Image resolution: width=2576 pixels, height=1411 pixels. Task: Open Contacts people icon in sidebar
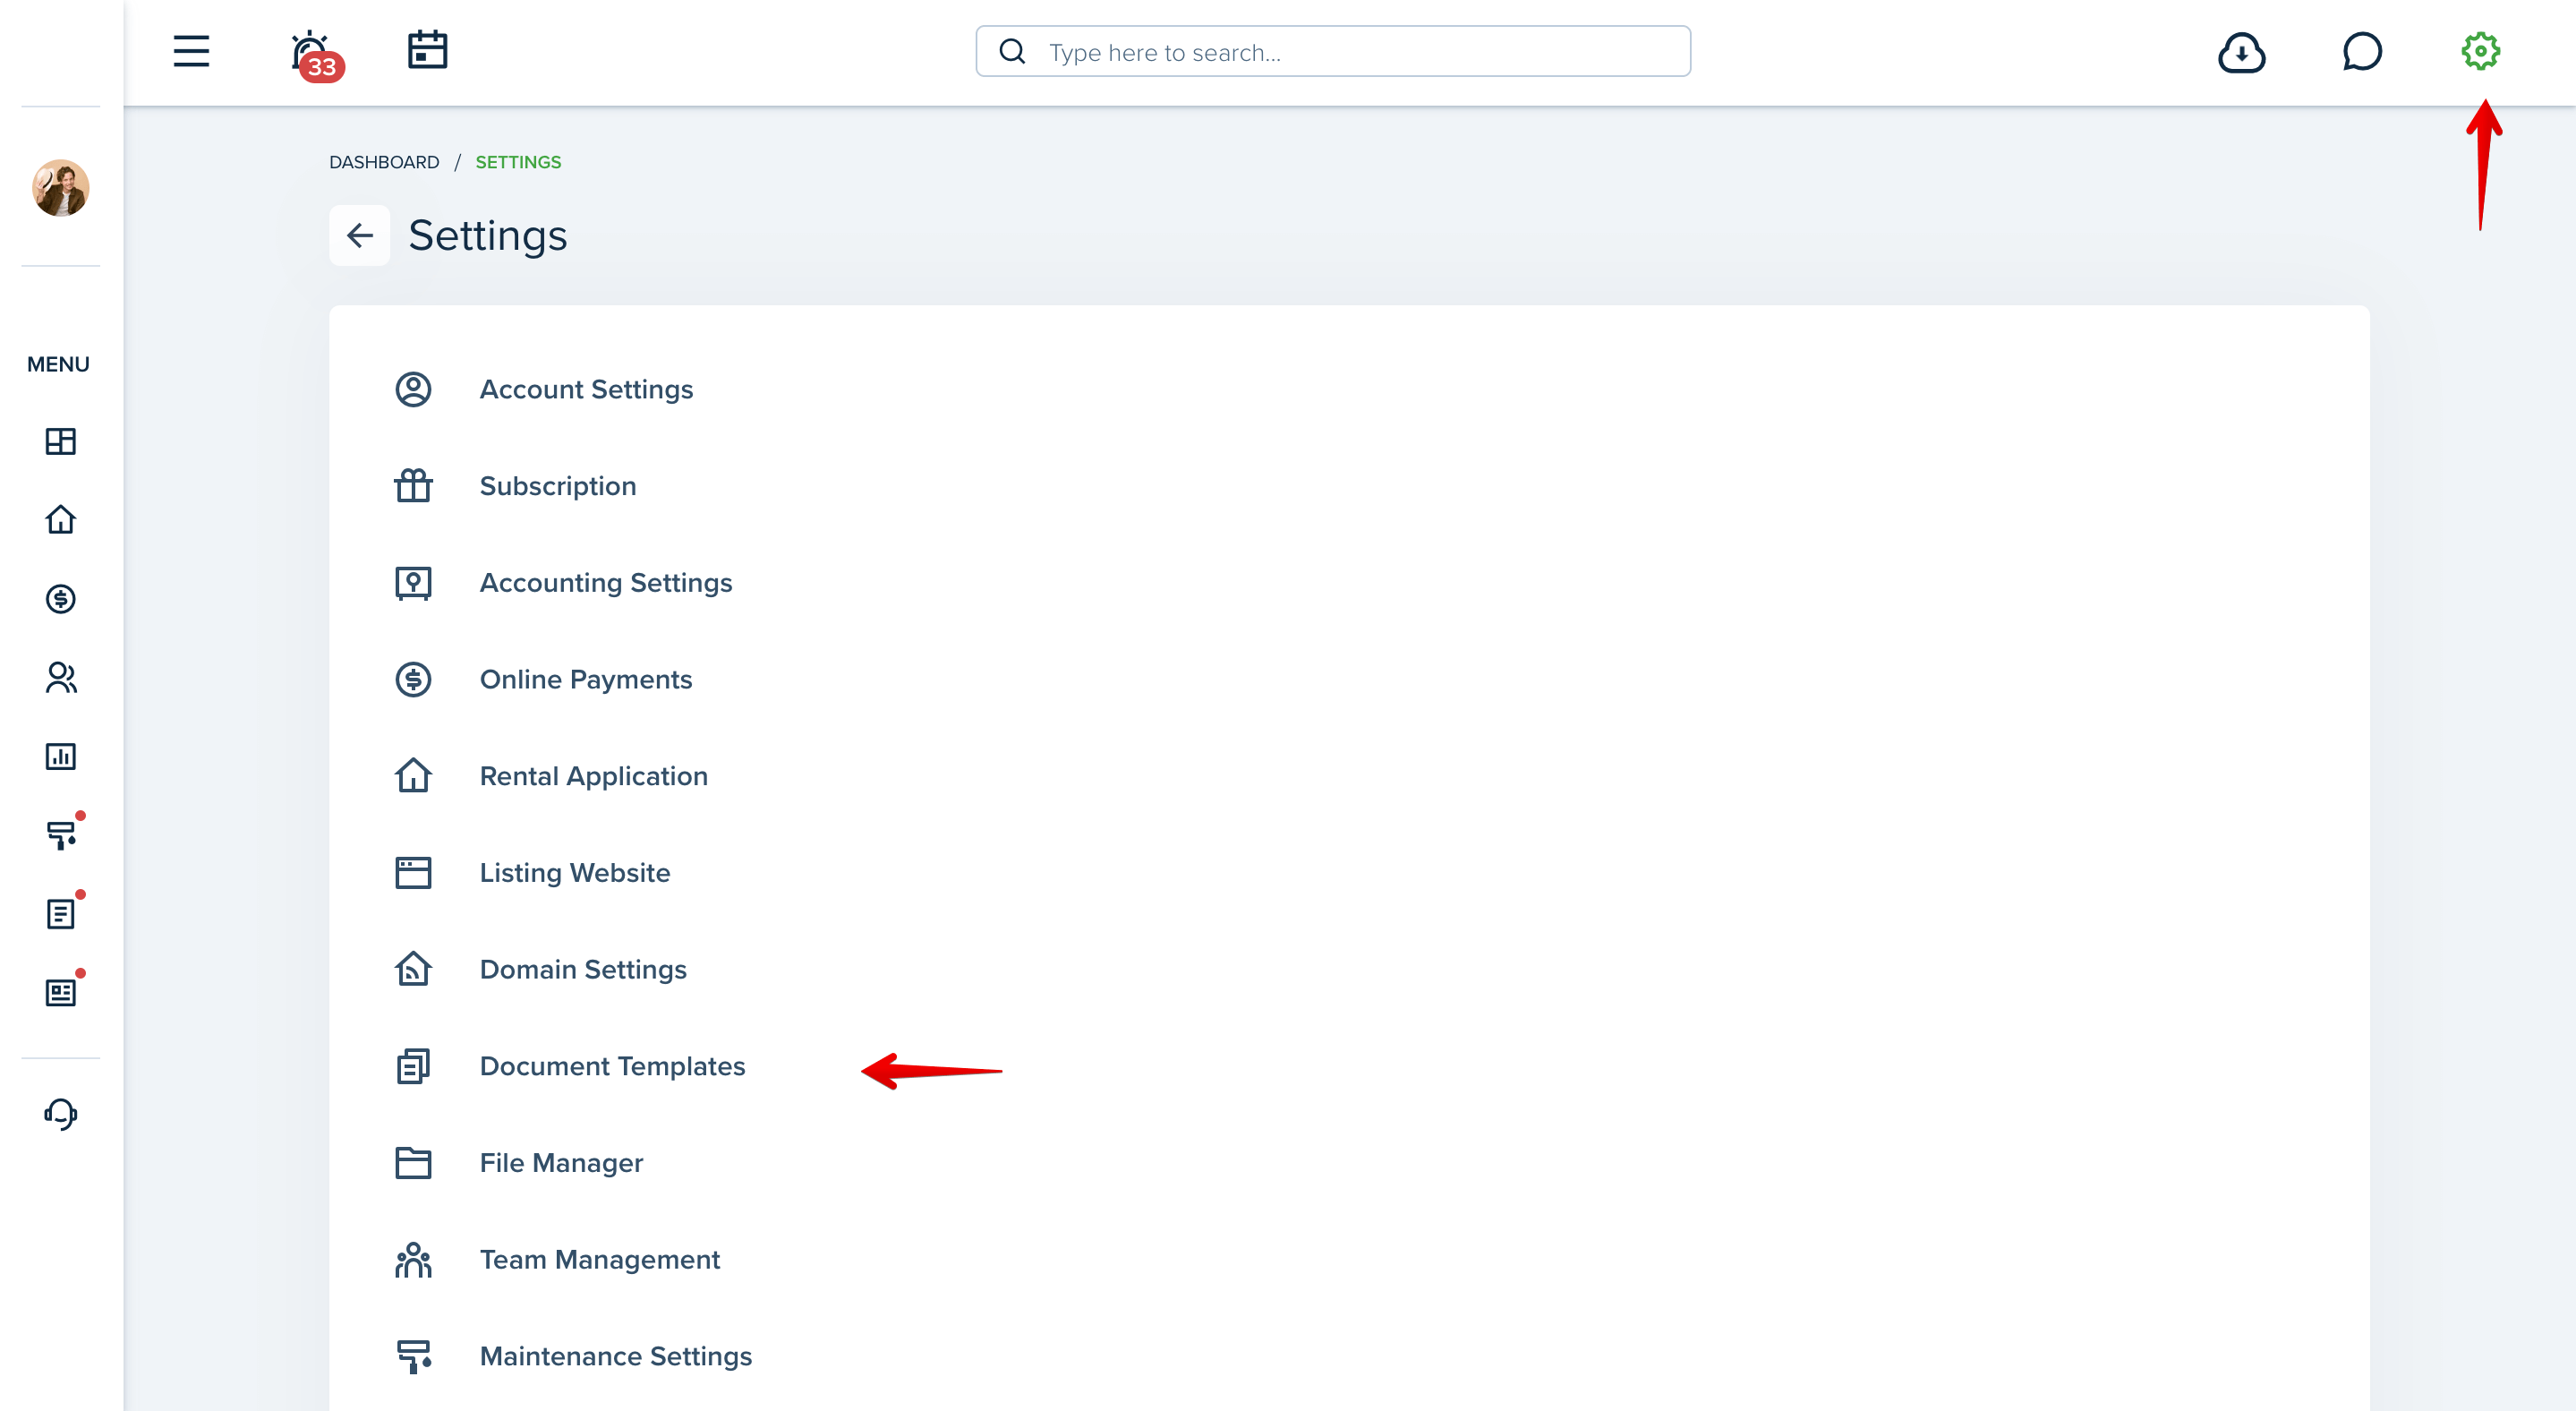click(x=60, y=677)
